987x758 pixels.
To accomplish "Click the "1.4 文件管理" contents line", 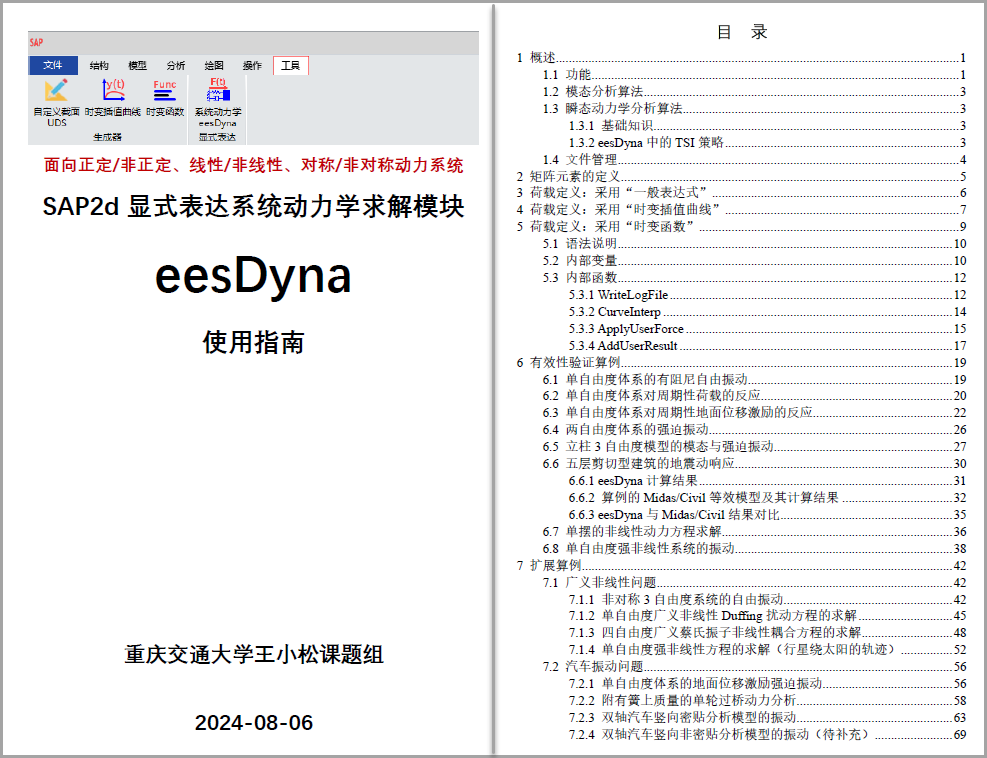I will tap(755, 160).
